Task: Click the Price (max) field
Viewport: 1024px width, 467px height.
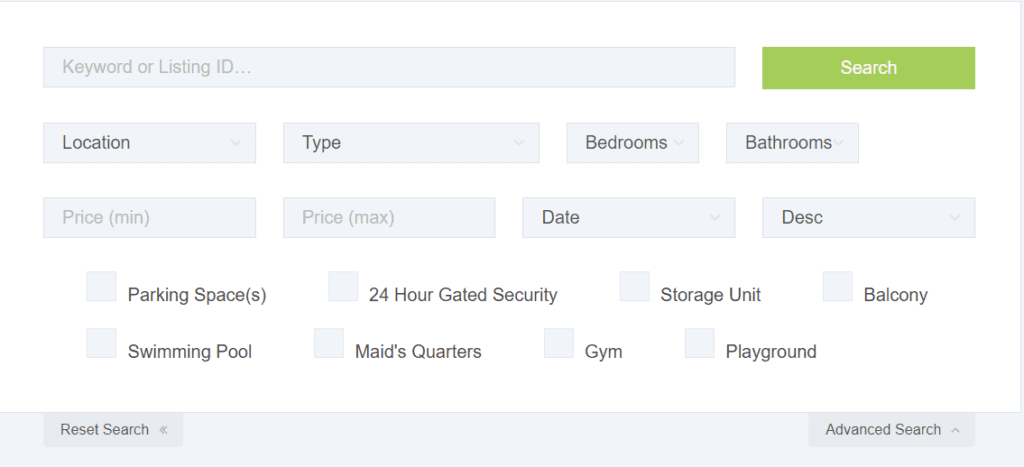Action: click(x=389, y=217)
